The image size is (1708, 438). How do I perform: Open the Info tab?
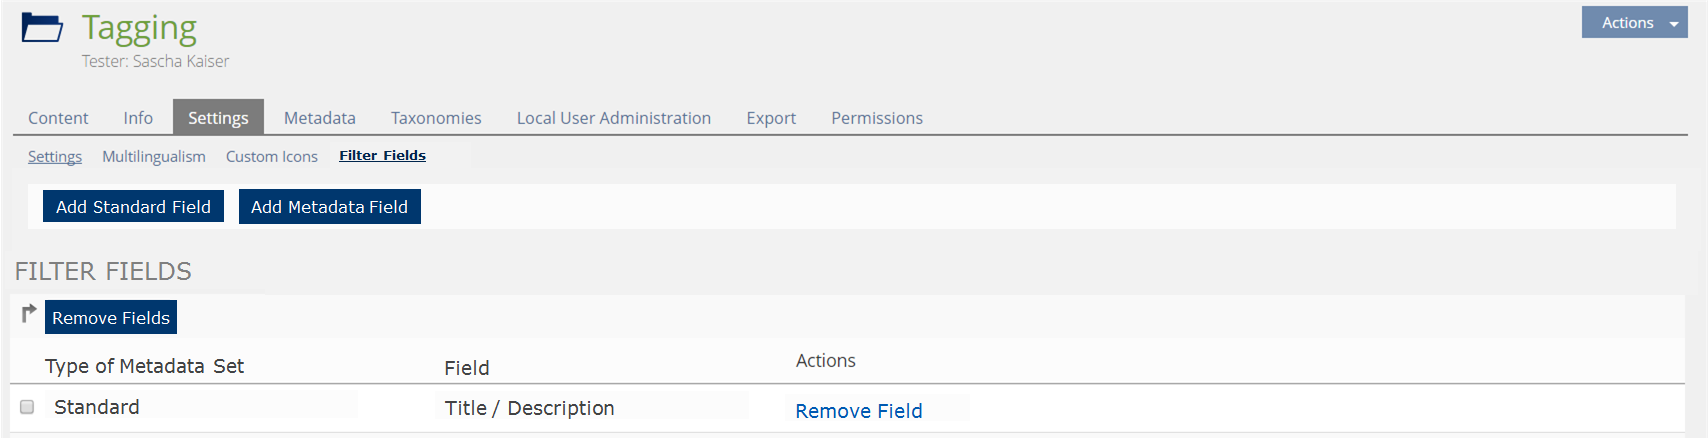tap(138, 118)
